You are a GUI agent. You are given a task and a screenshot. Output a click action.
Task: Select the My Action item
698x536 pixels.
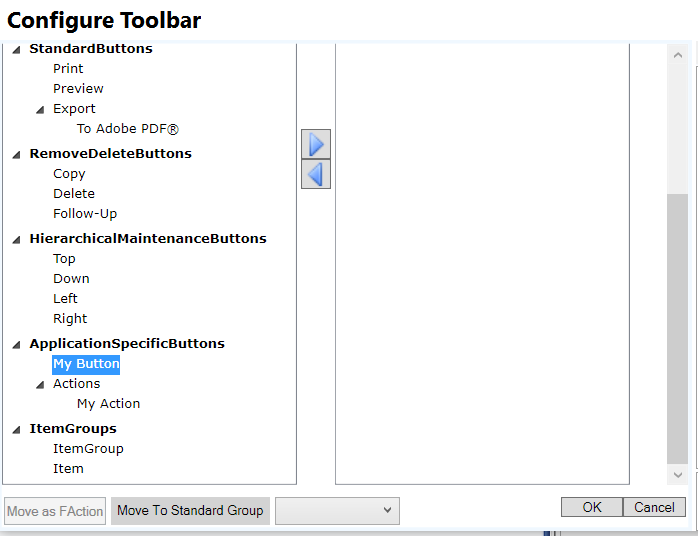[108, 404]
